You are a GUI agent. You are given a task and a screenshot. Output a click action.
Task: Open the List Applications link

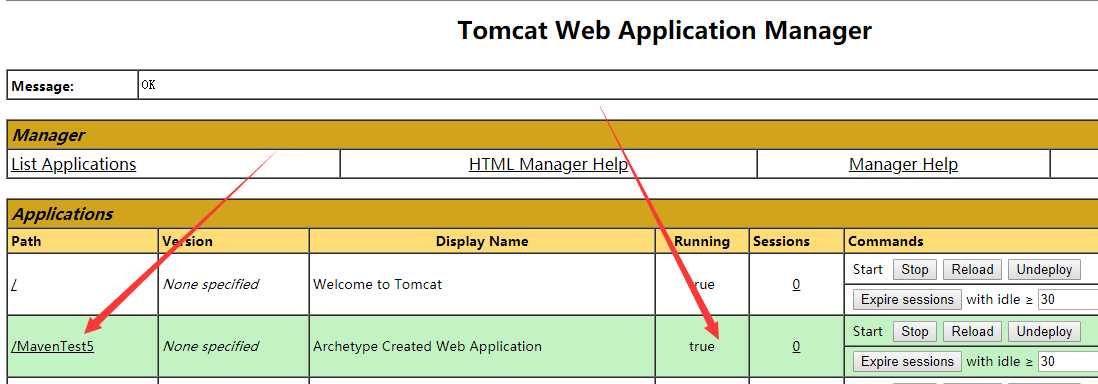[x=74, y=164]
